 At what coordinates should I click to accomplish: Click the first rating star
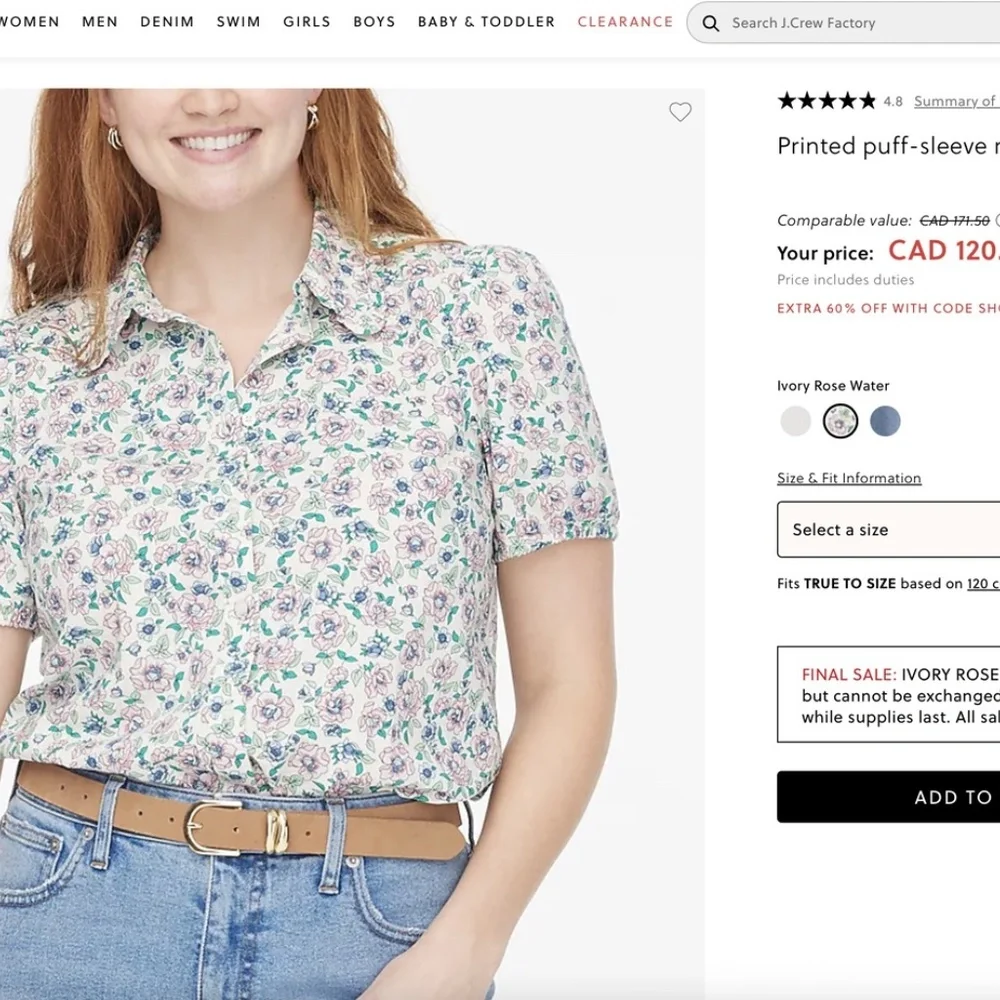(x=786, y=100)
